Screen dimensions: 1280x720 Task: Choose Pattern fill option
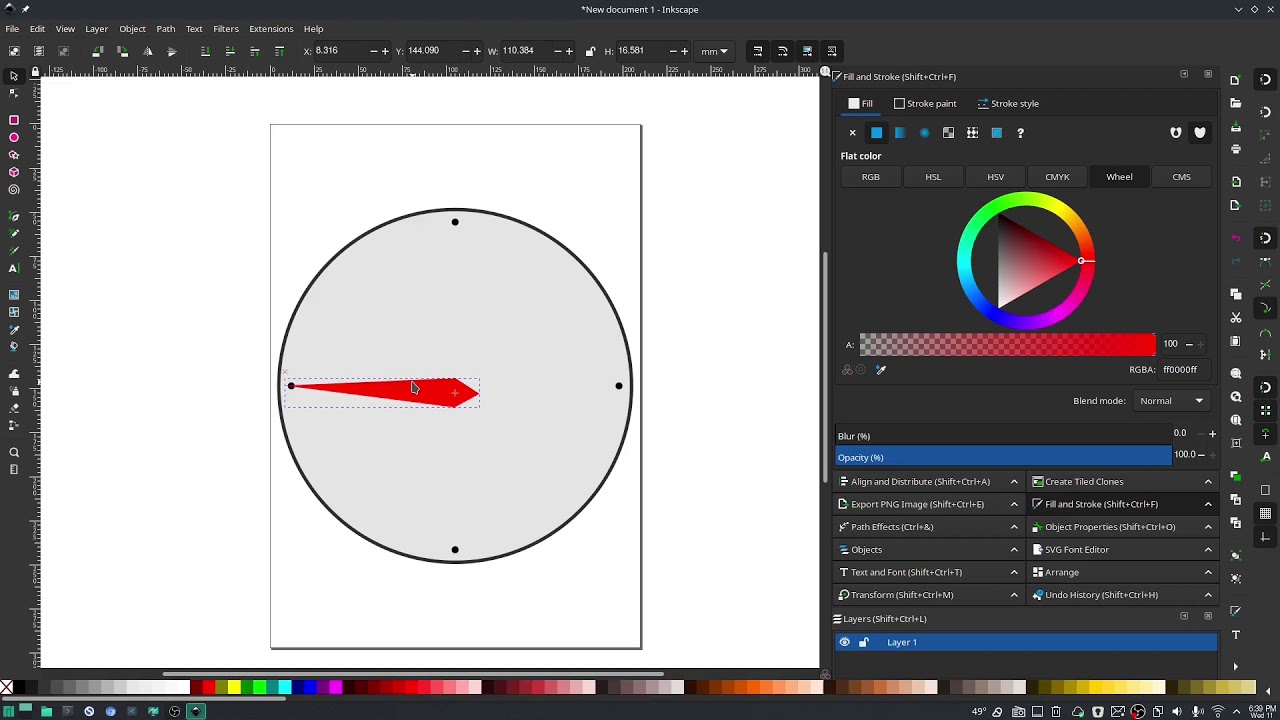pyautogui.click(x=972, y=133)
